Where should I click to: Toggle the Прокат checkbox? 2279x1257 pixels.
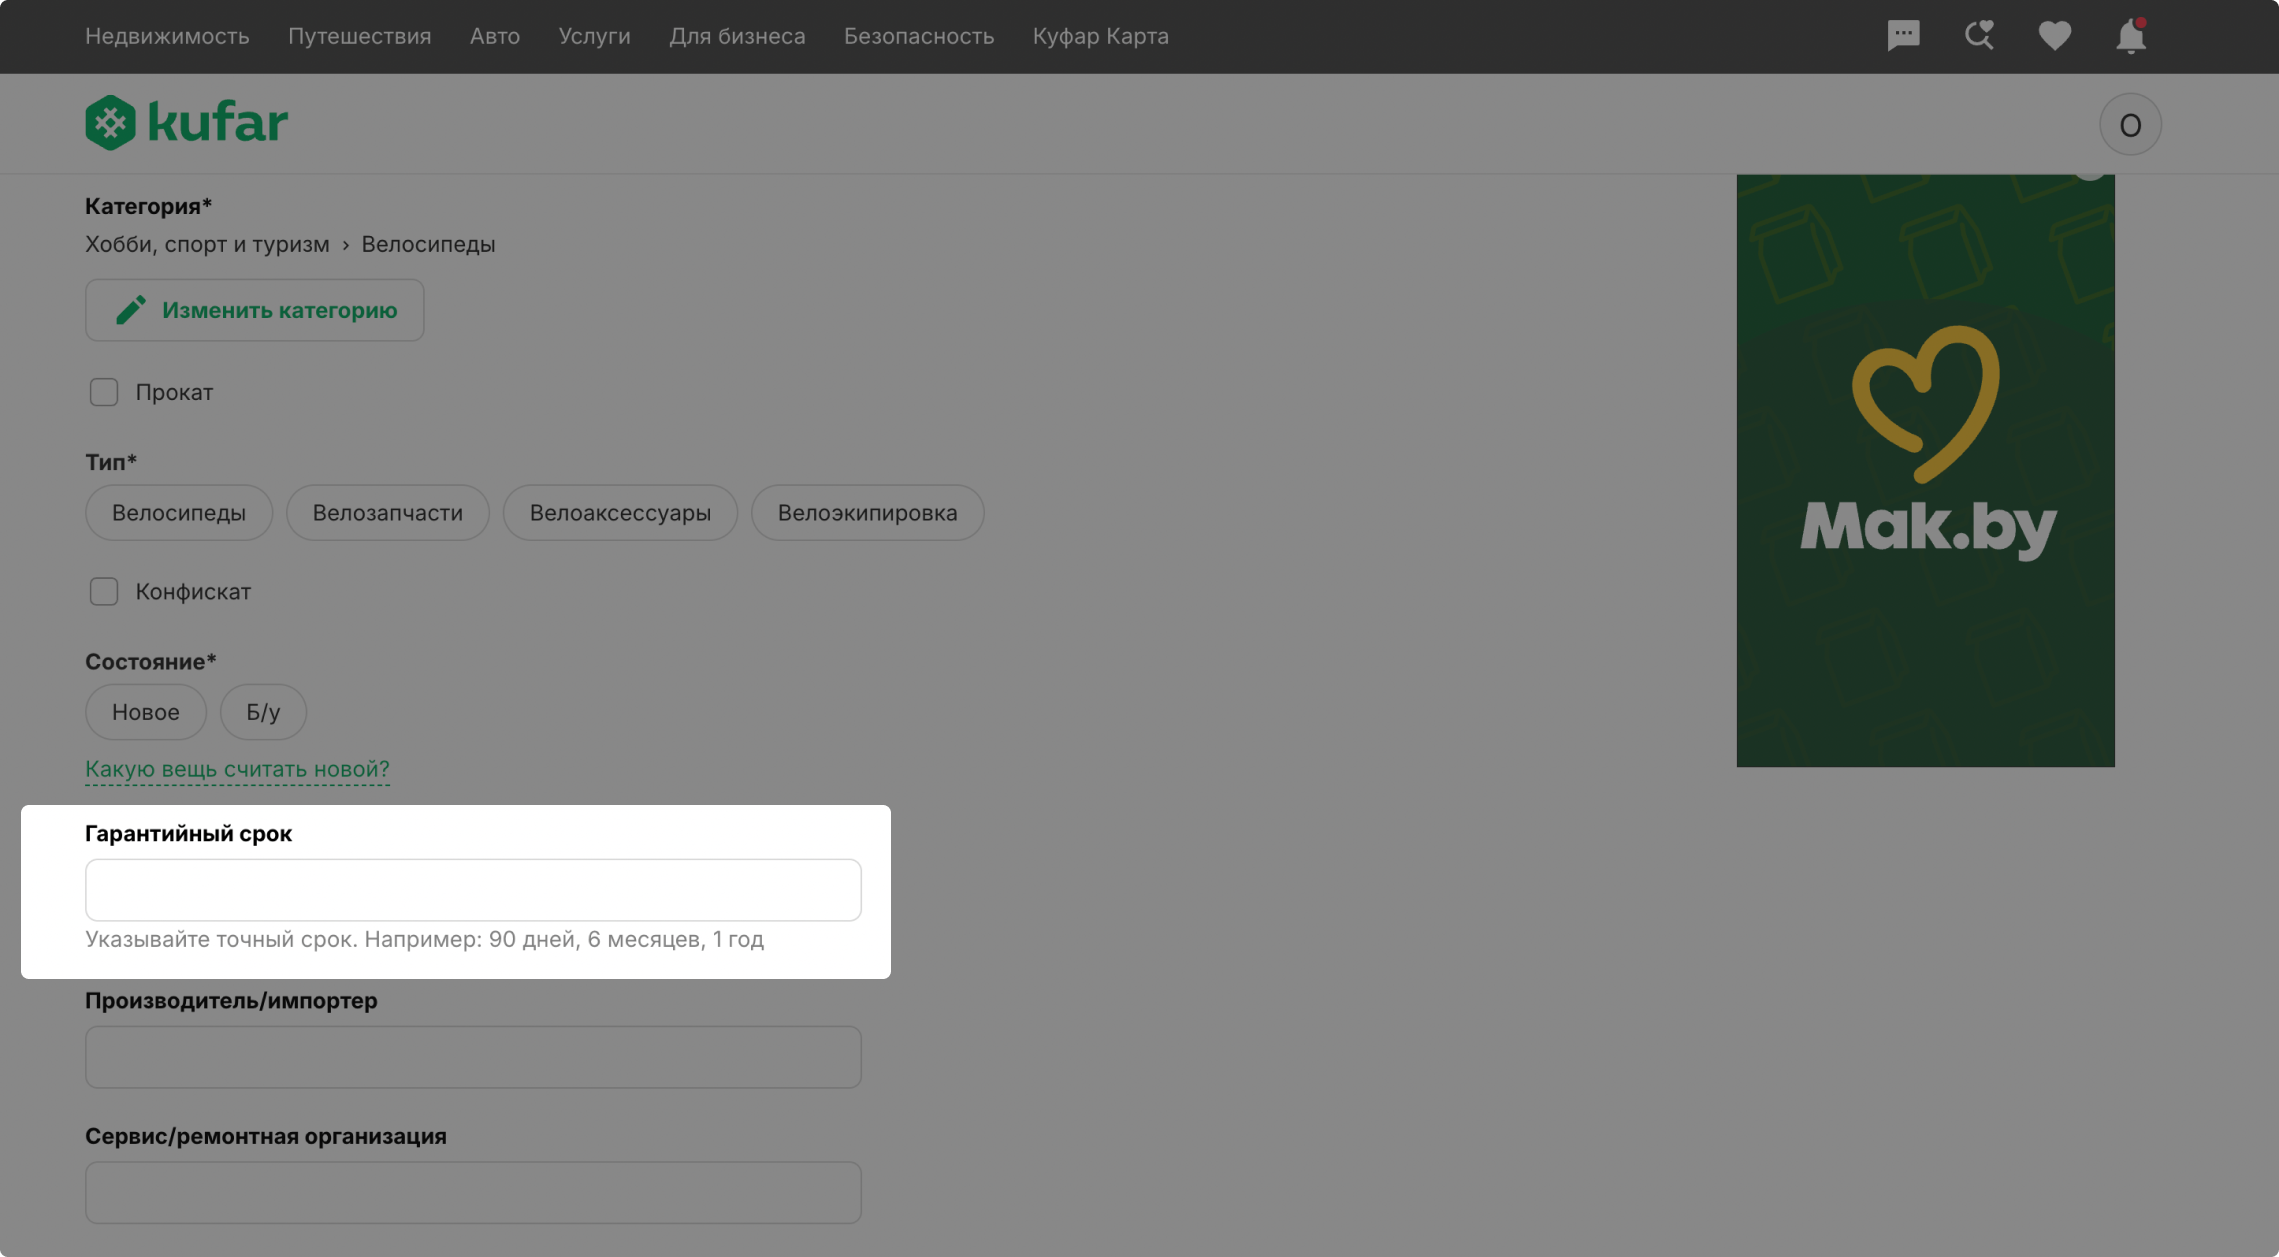click(x=104, y=392)
